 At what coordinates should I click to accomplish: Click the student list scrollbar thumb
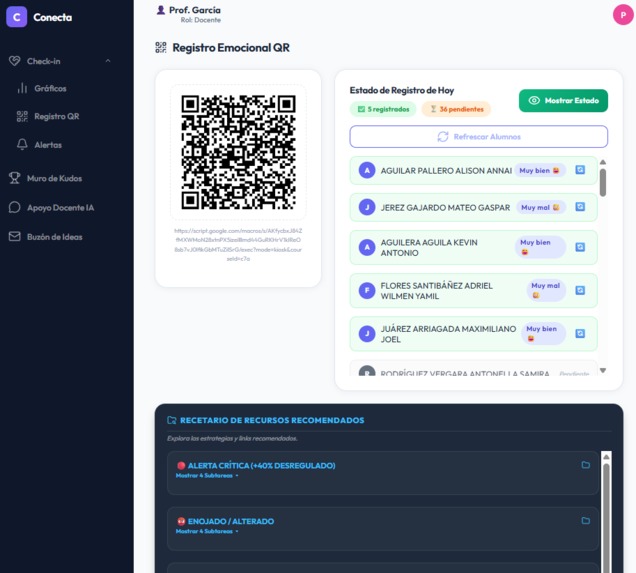click(x=603, y=183)
